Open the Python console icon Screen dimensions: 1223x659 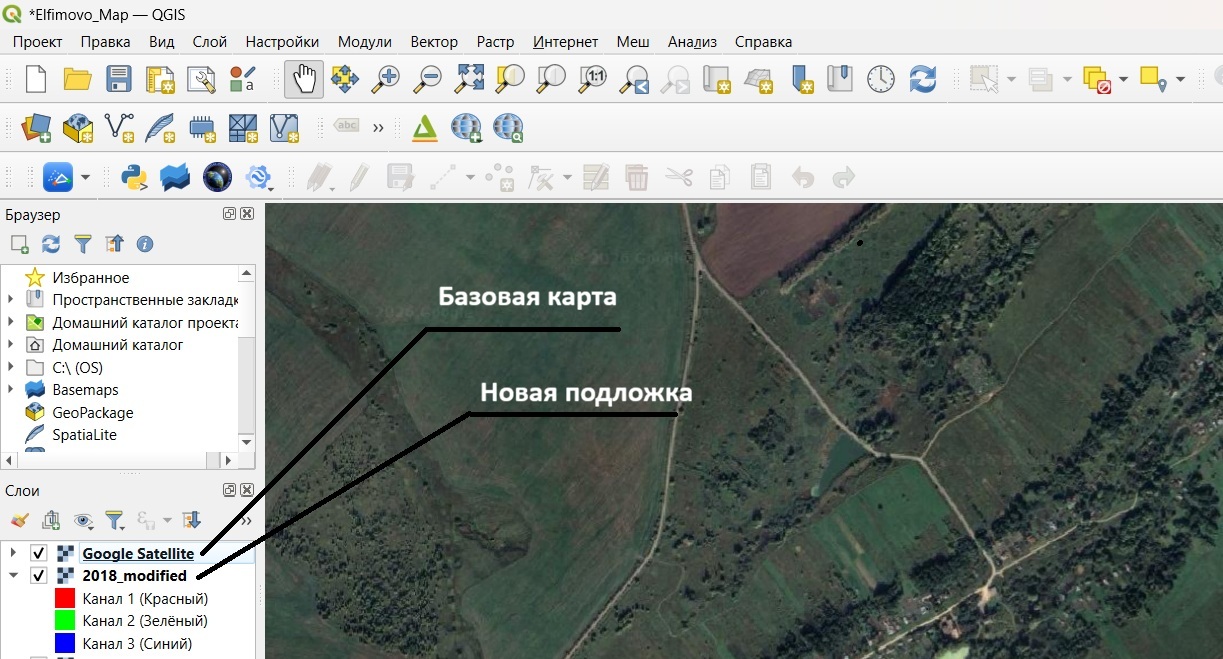134,178
